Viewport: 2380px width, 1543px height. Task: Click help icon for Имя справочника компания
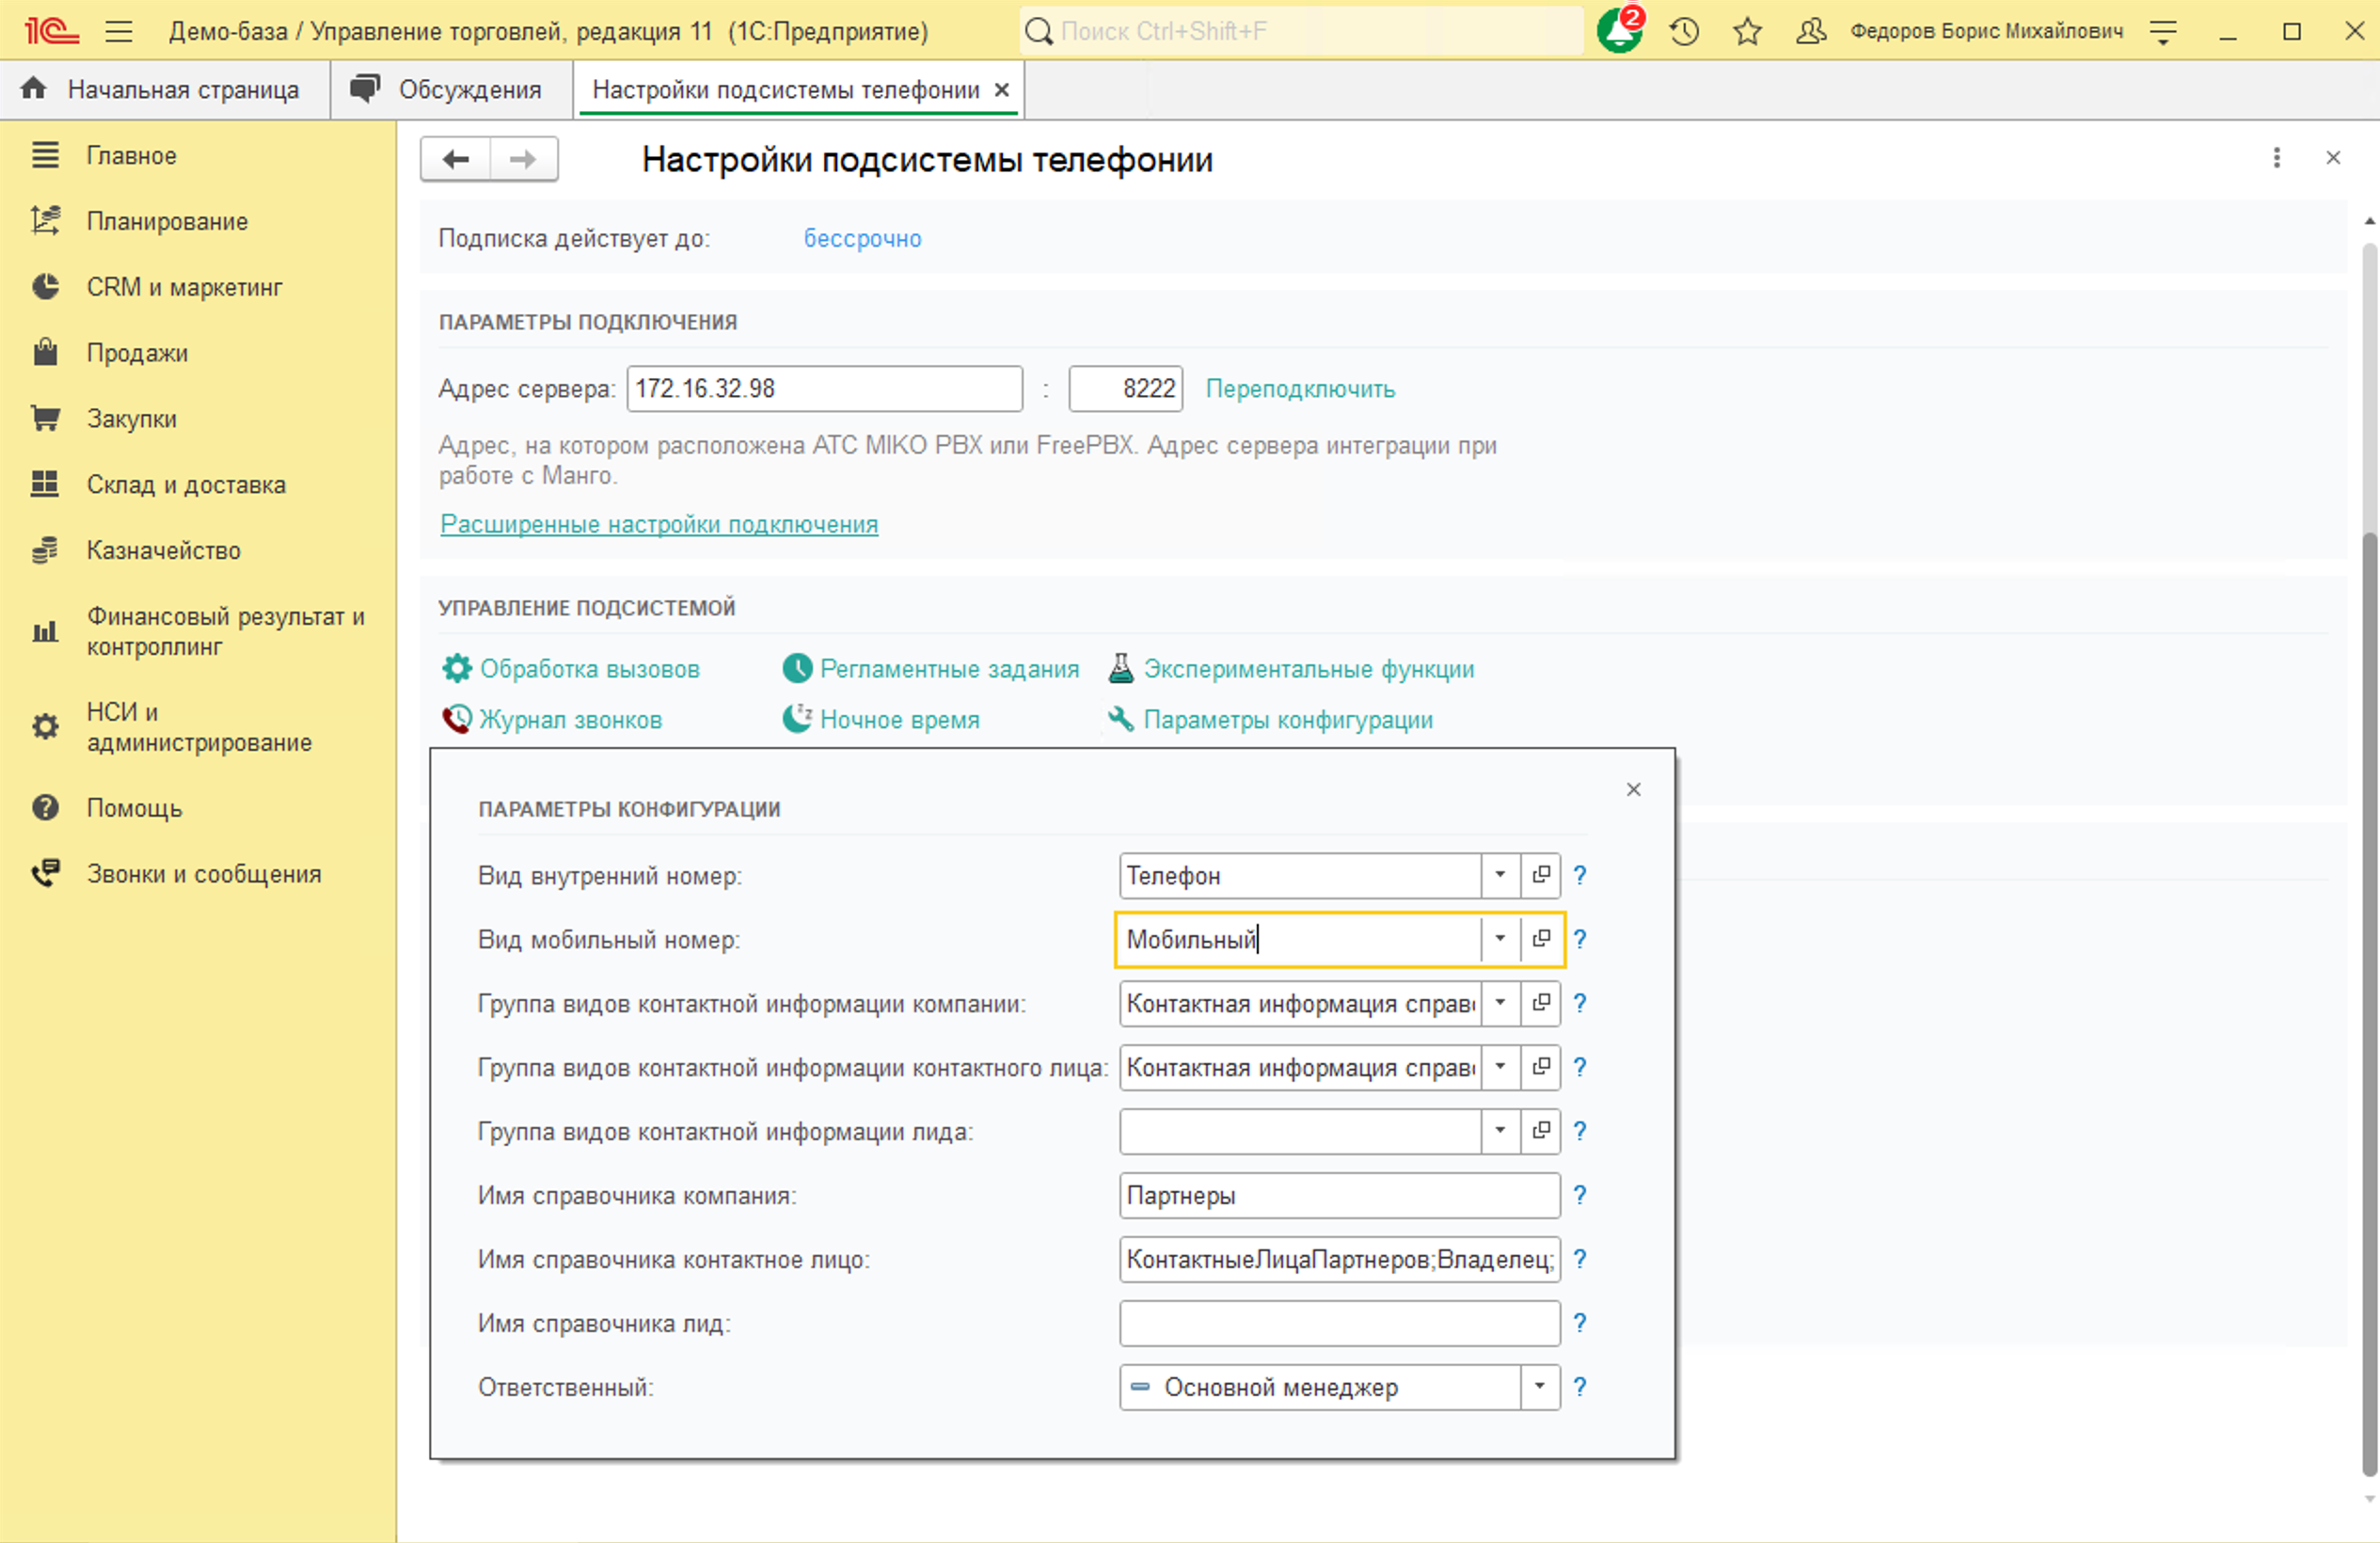point(1580,1195)
